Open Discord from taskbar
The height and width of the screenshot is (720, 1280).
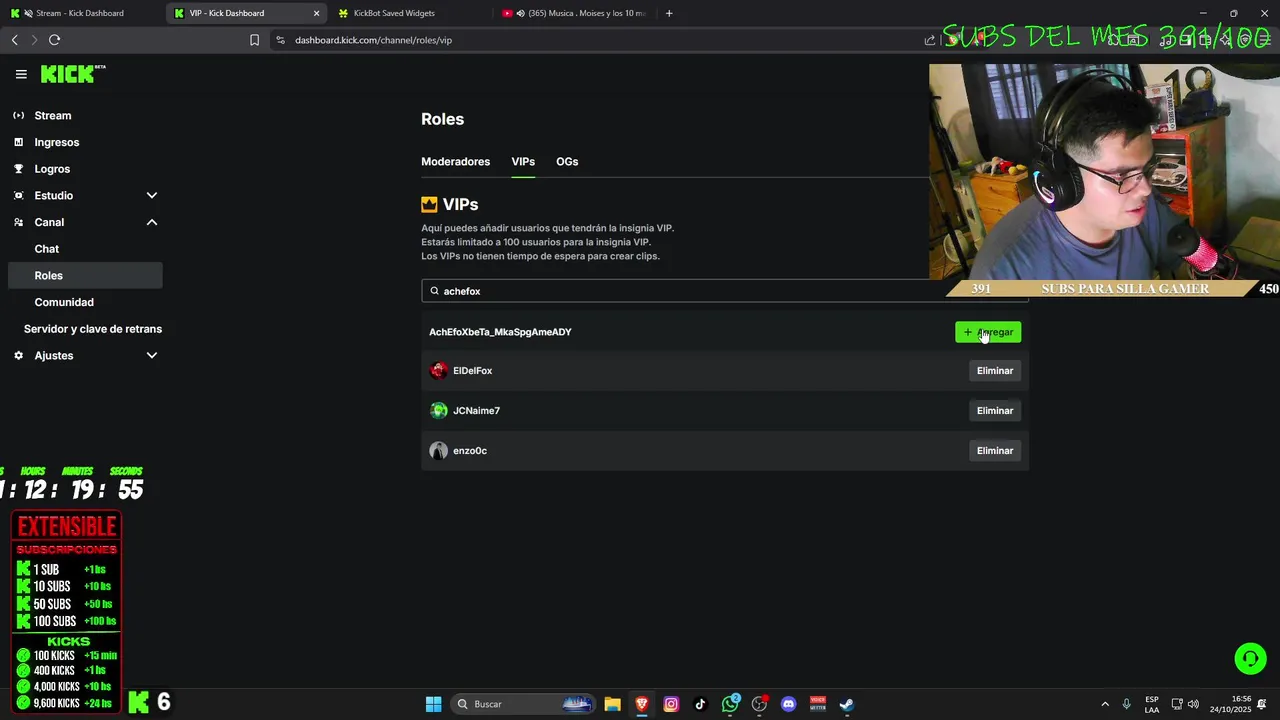[x=788, y=704]
